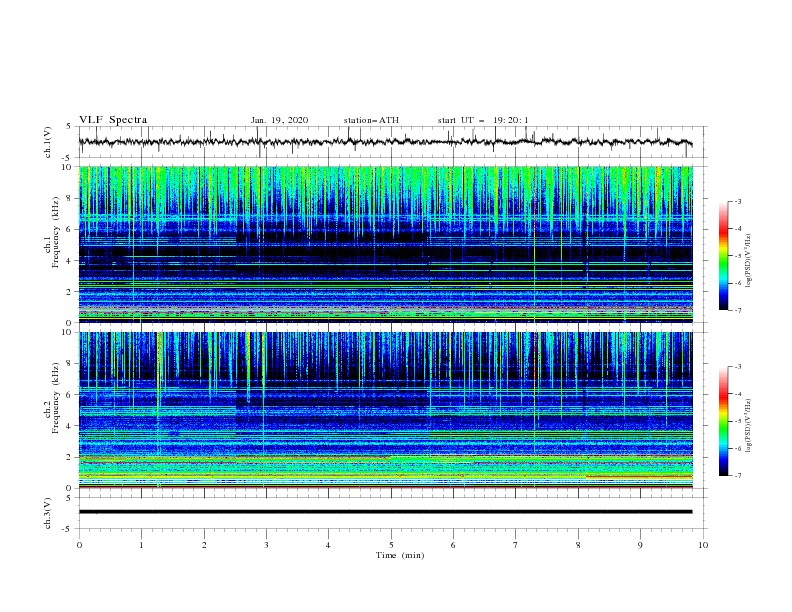The height and width of the screenshot is (612, 792).
Task: Click the "-4" label on ch.2 colorbar
Action: coord(737,394)
